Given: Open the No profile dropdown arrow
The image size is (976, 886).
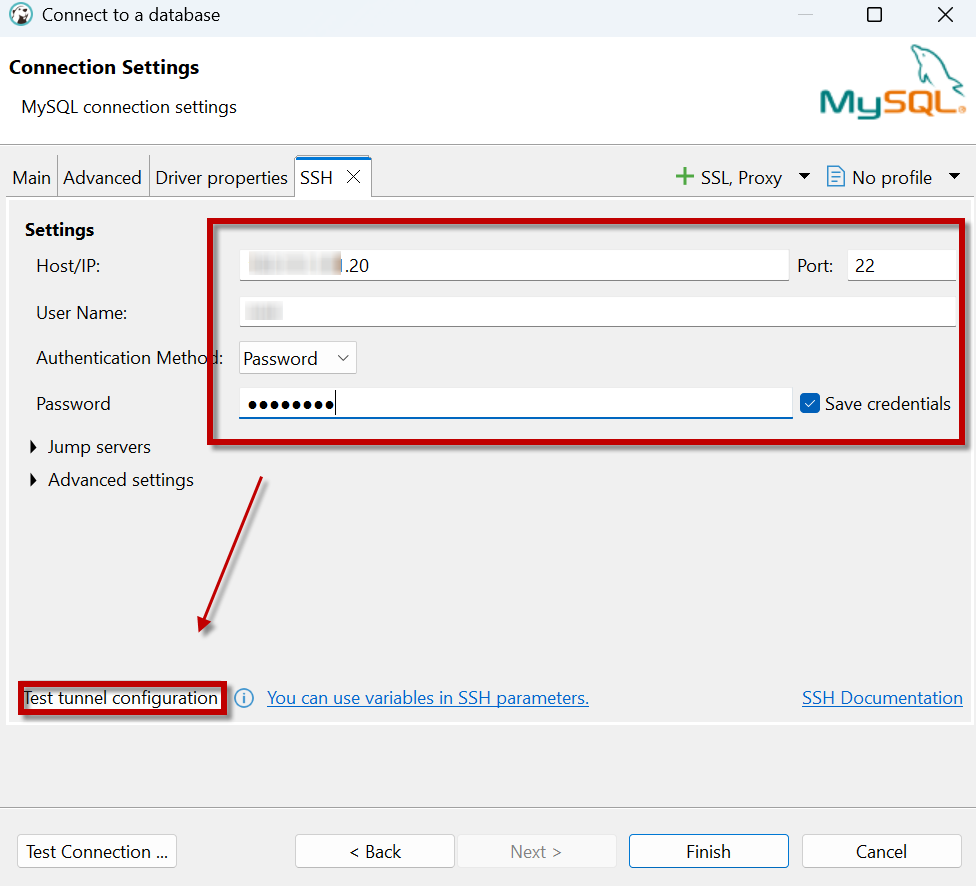Looking at the screenshot, I should pyautogui.click(x=954, y=177).
